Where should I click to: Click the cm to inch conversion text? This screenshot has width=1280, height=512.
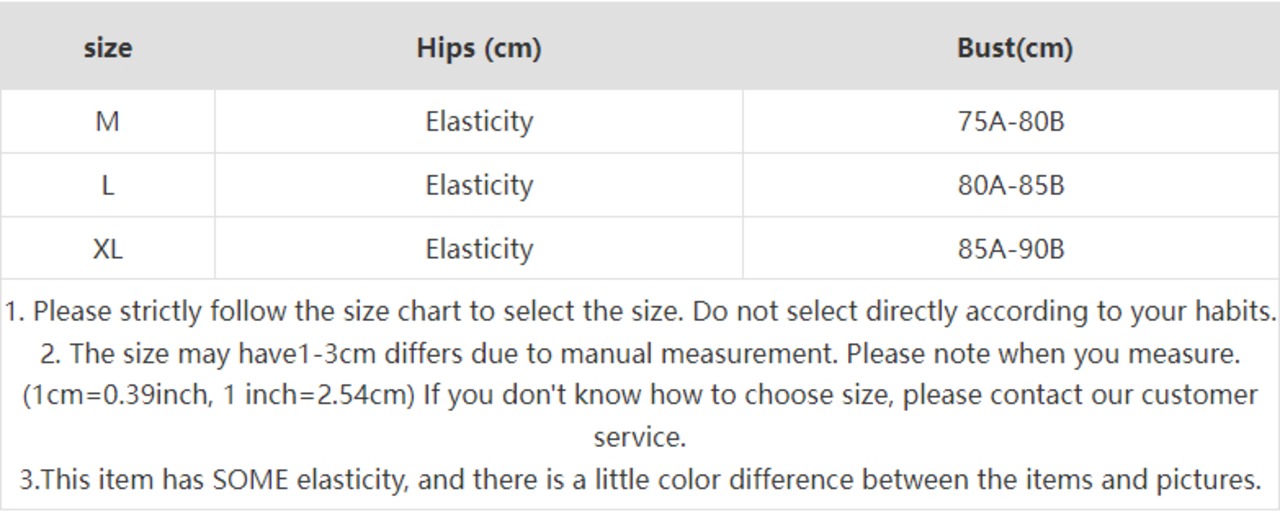click(219, 395)
